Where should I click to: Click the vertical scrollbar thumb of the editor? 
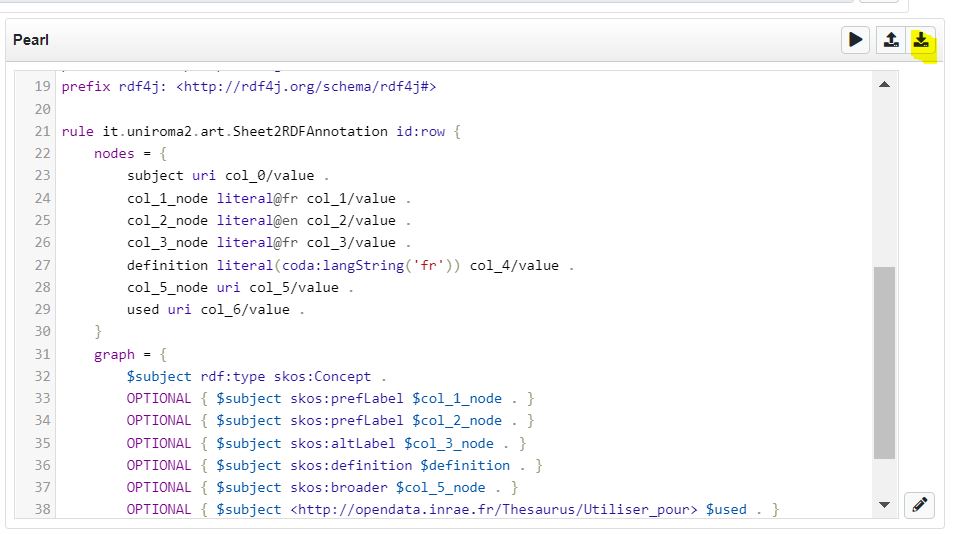tap(884, 362)
